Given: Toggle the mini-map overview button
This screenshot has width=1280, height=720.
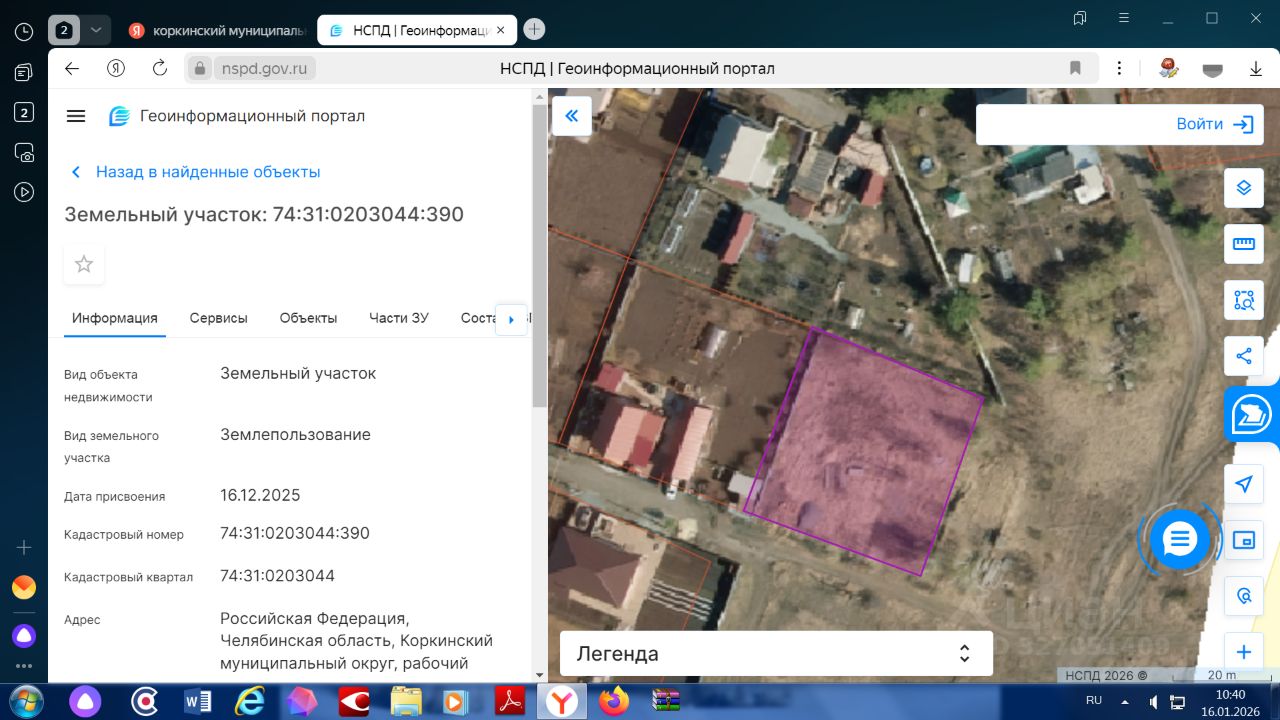Looking at the screenshot, I should (1243, 540).
